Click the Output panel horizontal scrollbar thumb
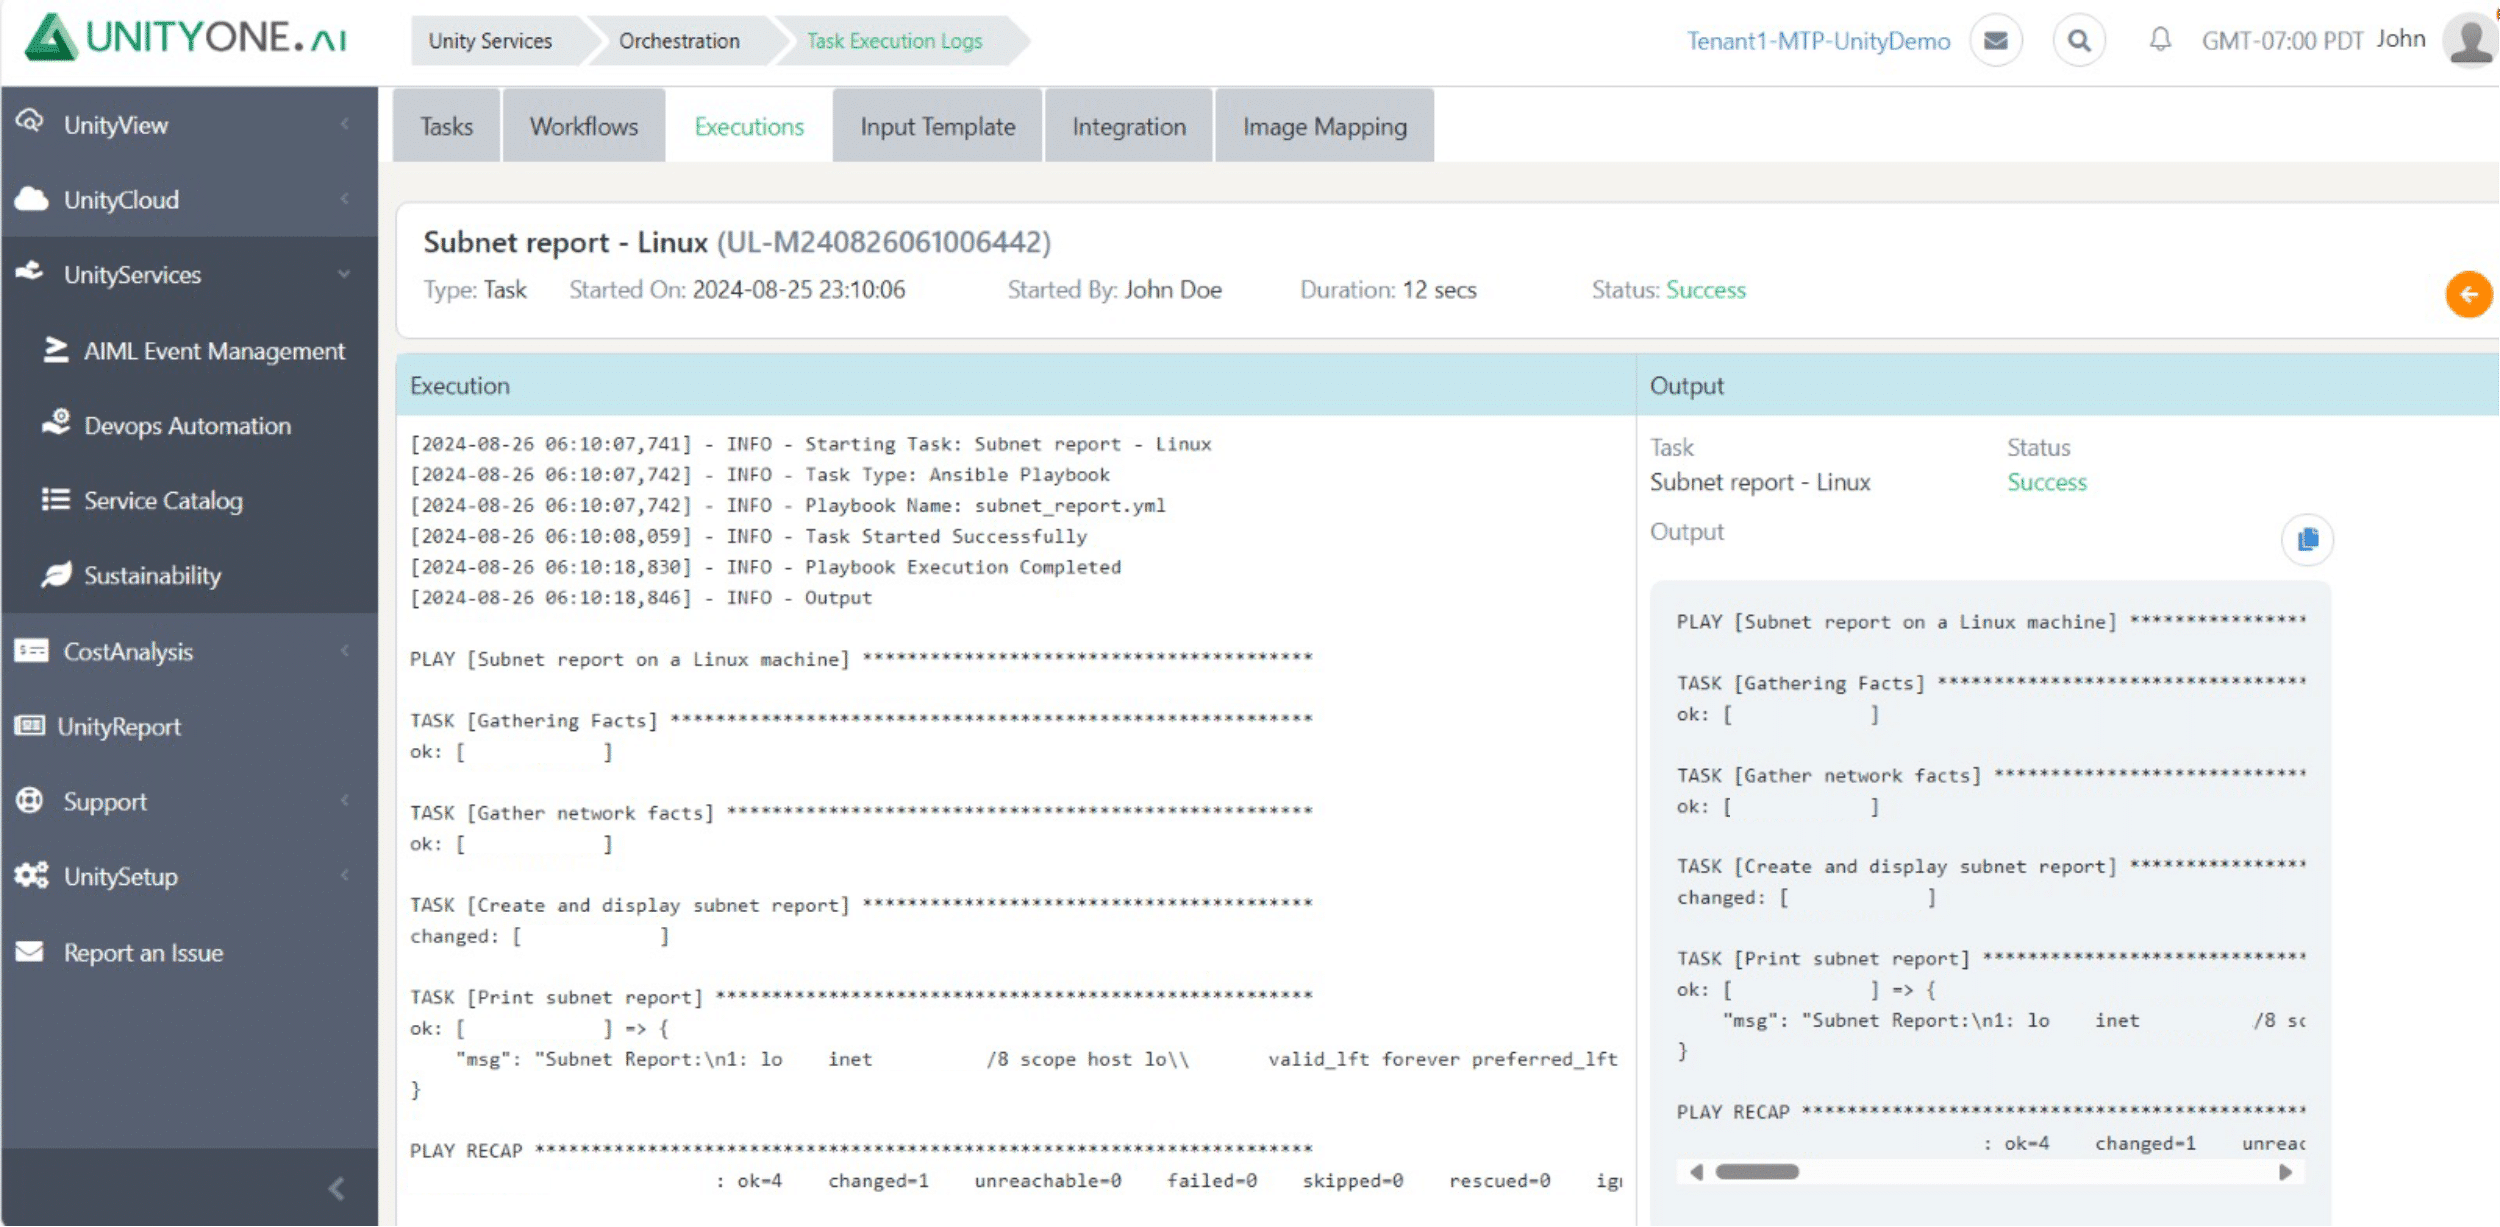Image resolution: width=2500 pixels, height=1227 pixels. (x=1757, y=1171)
